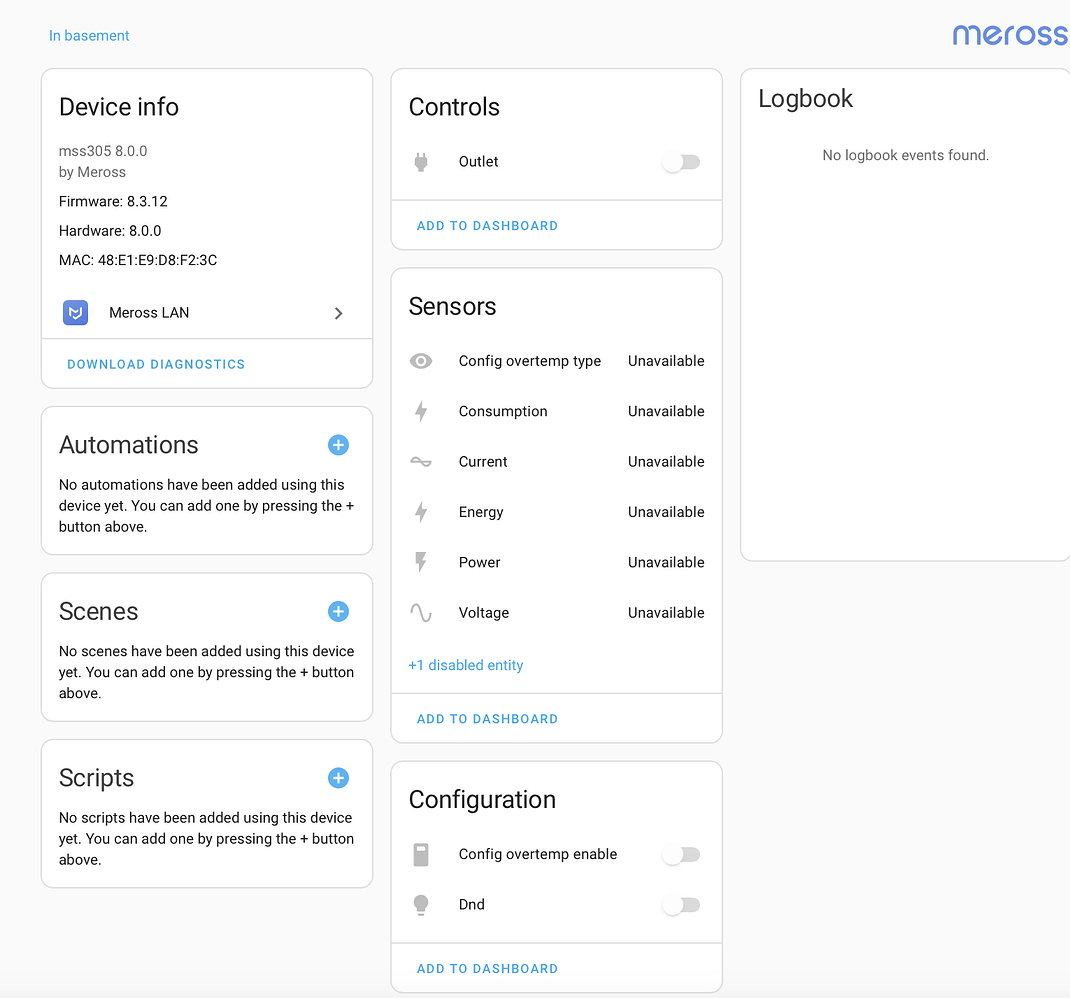
Task: Click the lightning icon next to Consumption
Action: pyautogui.click(x=421, y=411)
